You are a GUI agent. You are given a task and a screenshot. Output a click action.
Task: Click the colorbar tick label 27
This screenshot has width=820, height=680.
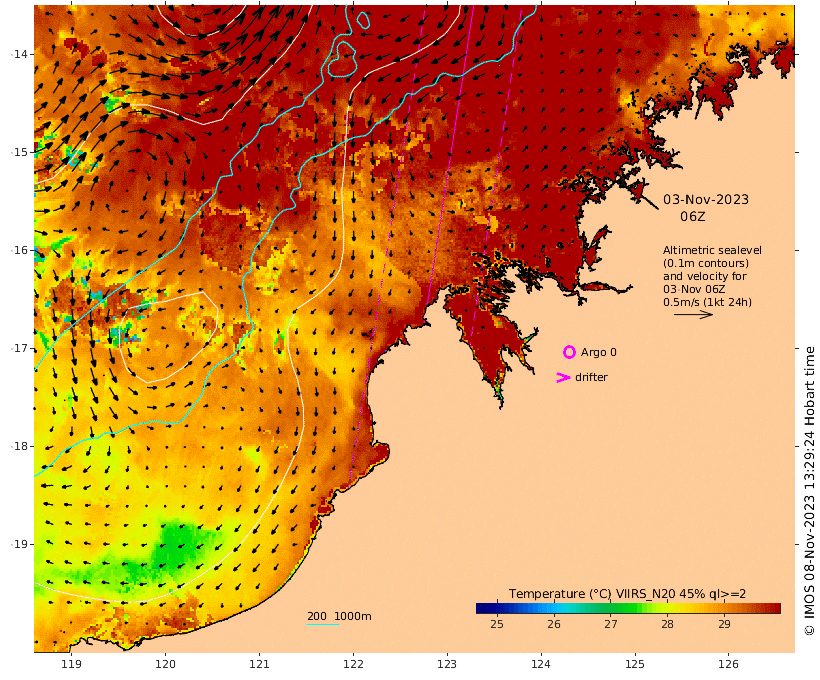coord(611,624)
